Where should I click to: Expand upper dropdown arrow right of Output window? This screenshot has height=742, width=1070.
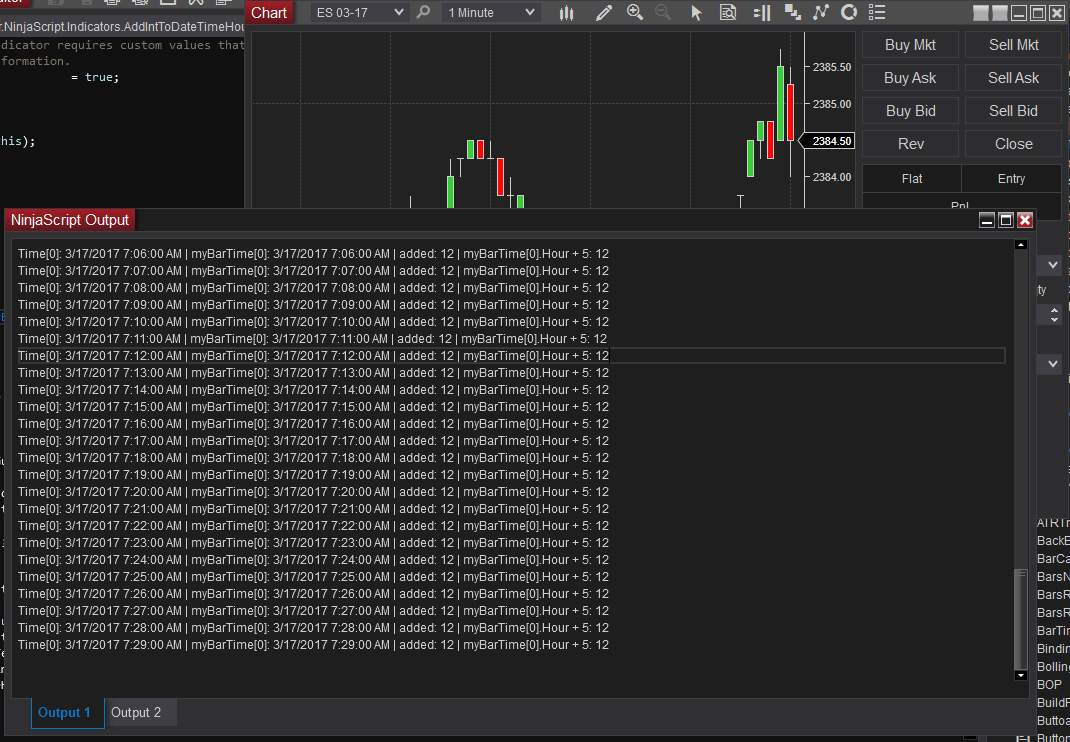coord(1052,265)
